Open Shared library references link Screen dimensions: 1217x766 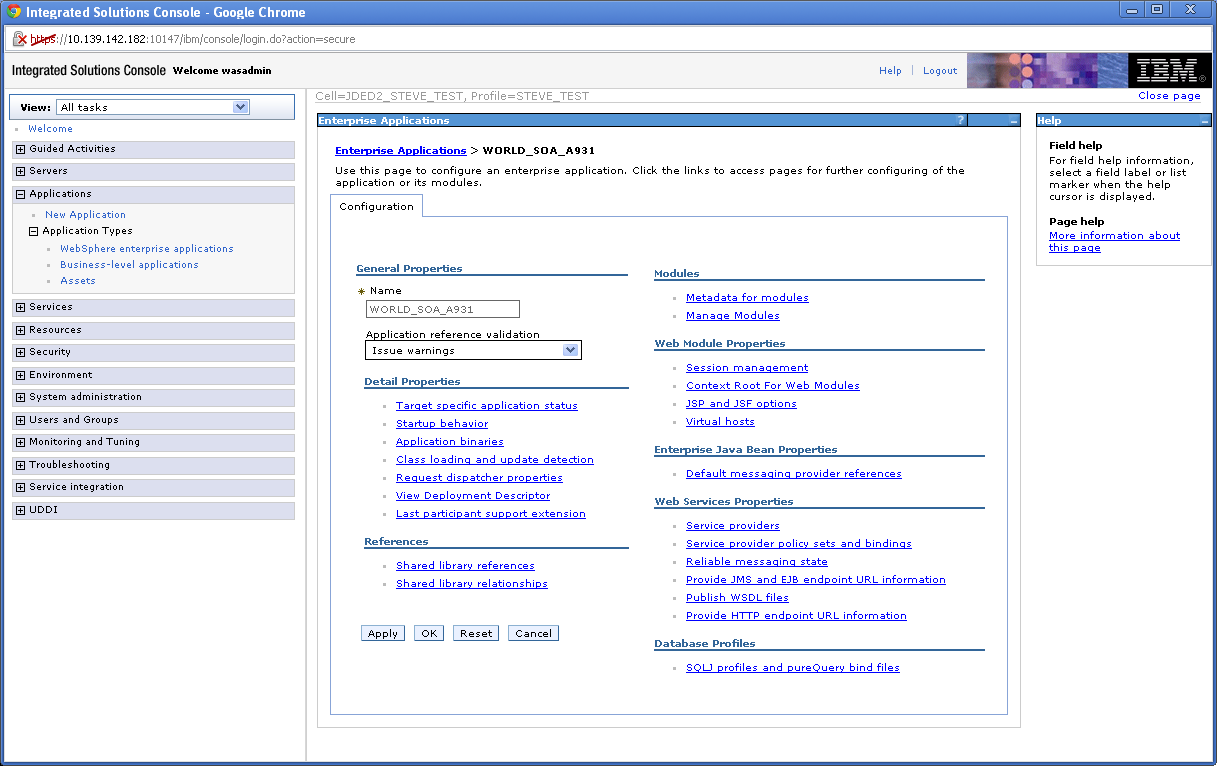click(x=465, y=566)
